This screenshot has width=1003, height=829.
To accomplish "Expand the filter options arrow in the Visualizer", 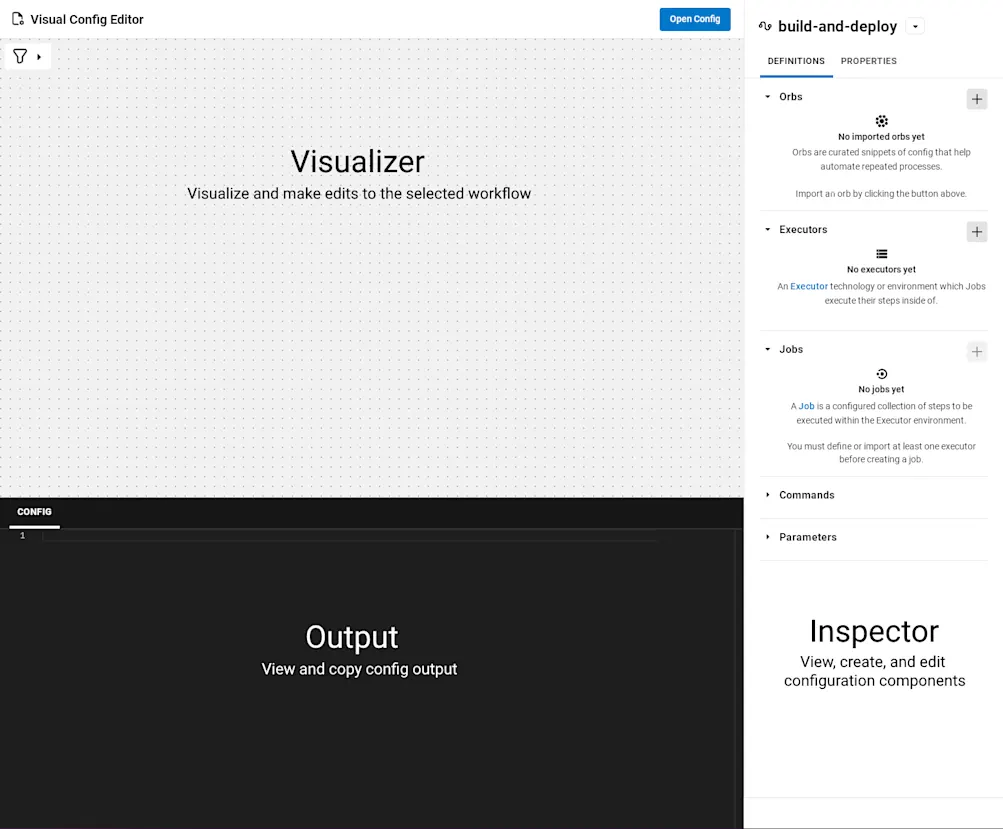I will click(x=38, y=55).
